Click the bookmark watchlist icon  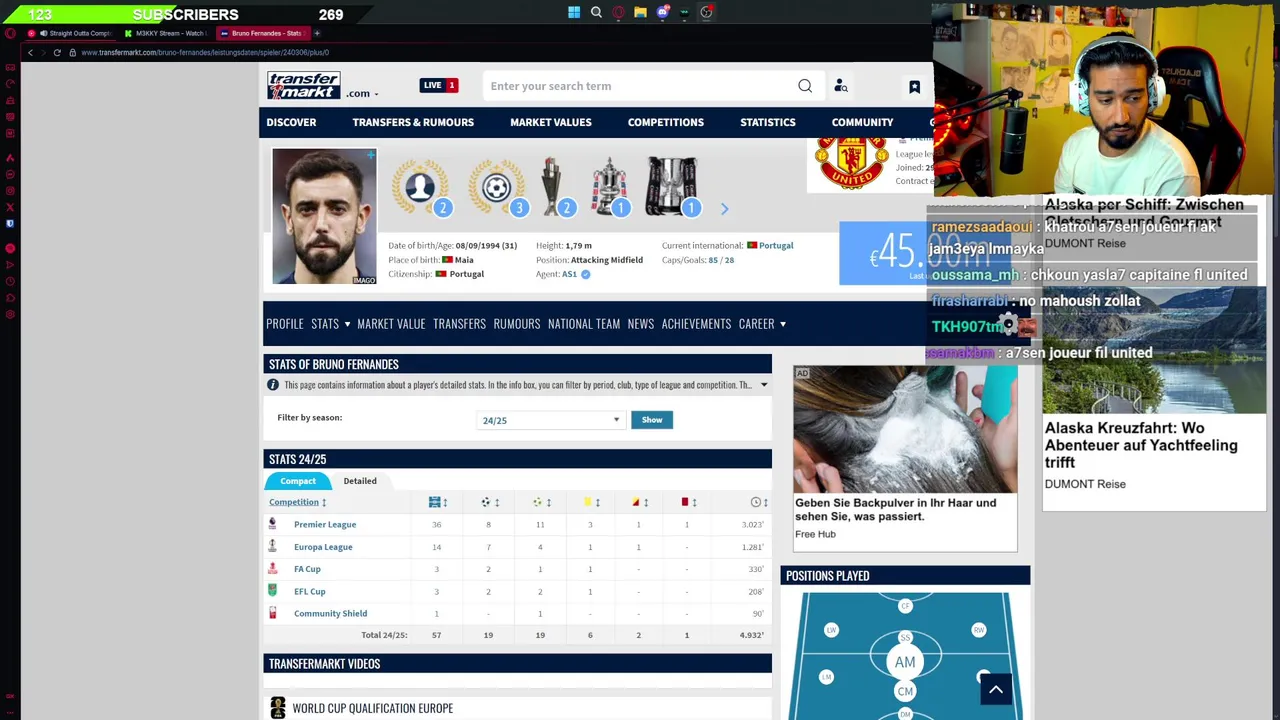tap(914, 87)
